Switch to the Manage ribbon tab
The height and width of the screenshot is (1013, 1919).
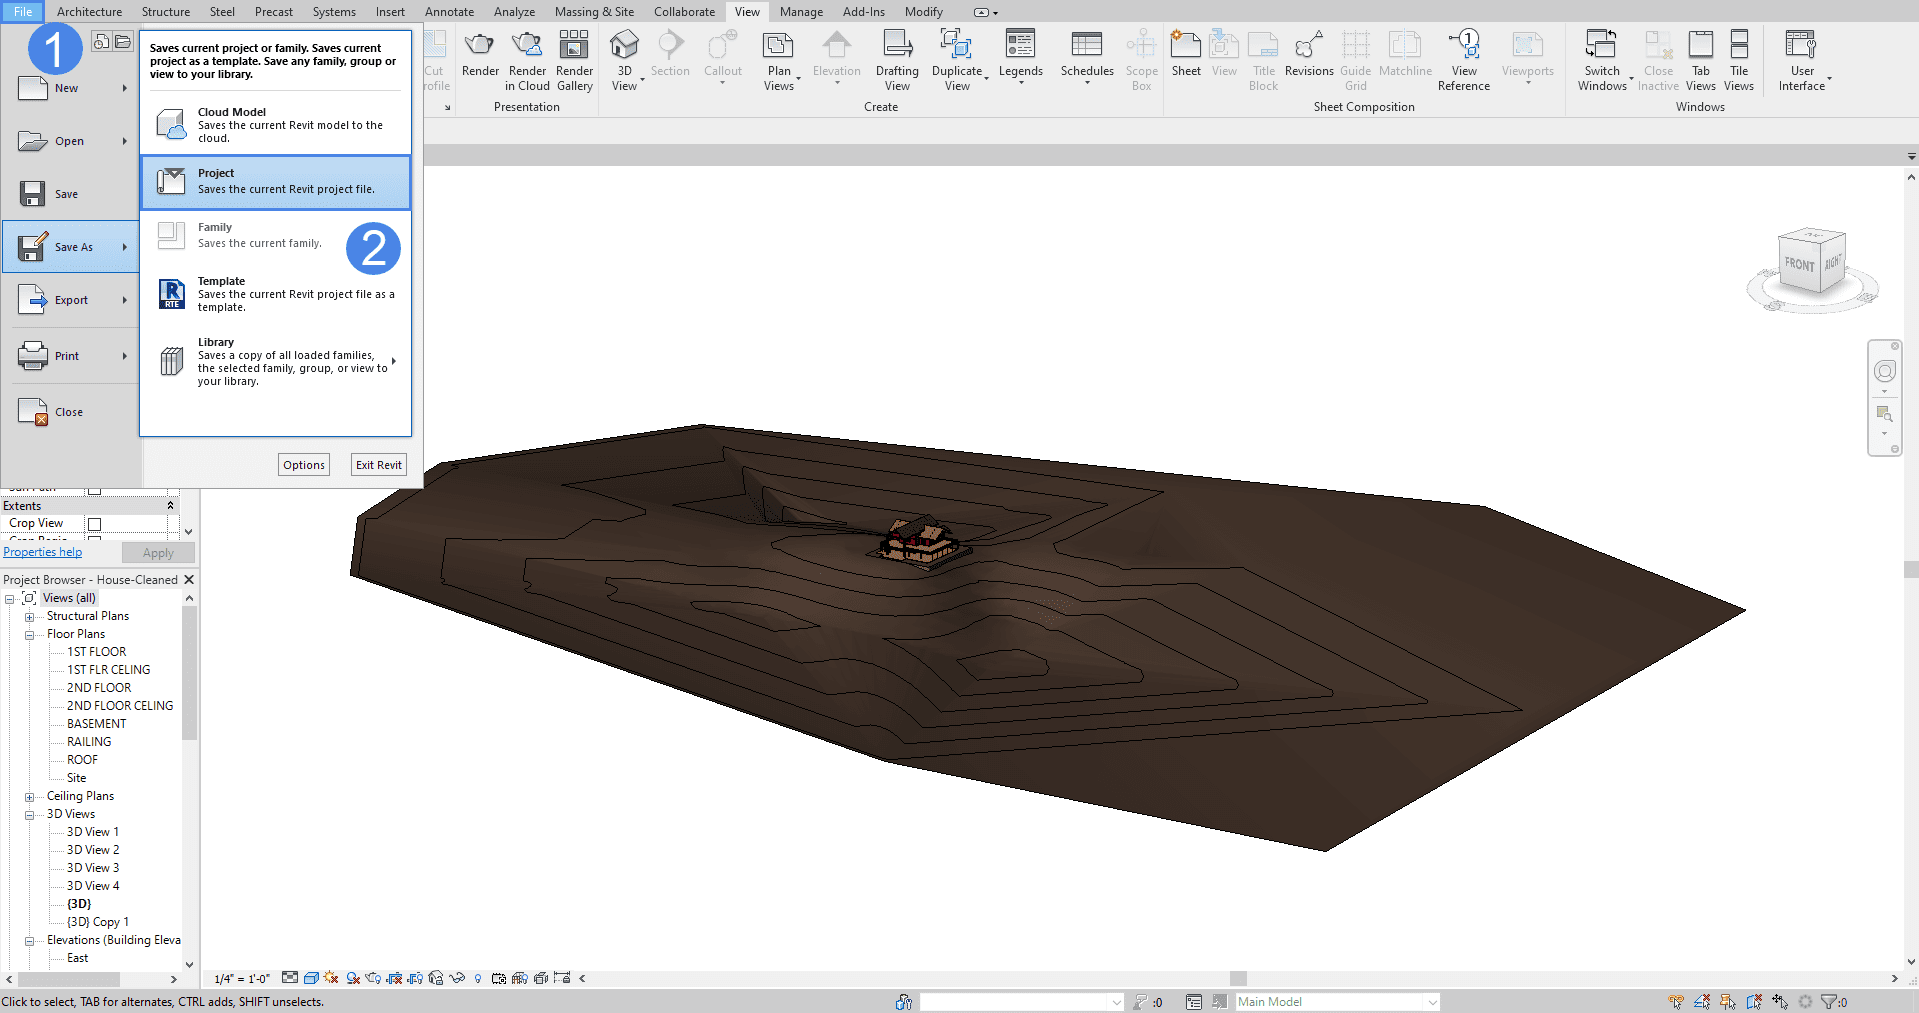(x=801, y=12)
